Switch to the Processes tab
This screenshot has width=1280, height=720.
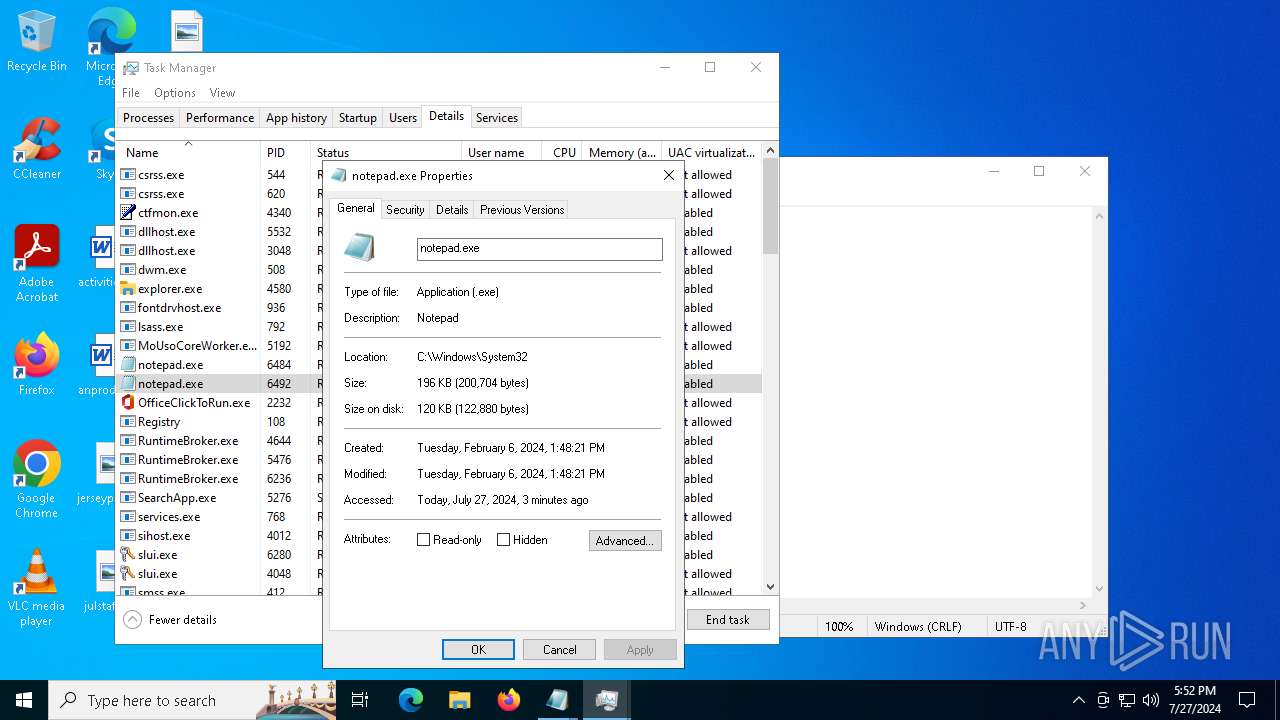click(x=148, y=118)
